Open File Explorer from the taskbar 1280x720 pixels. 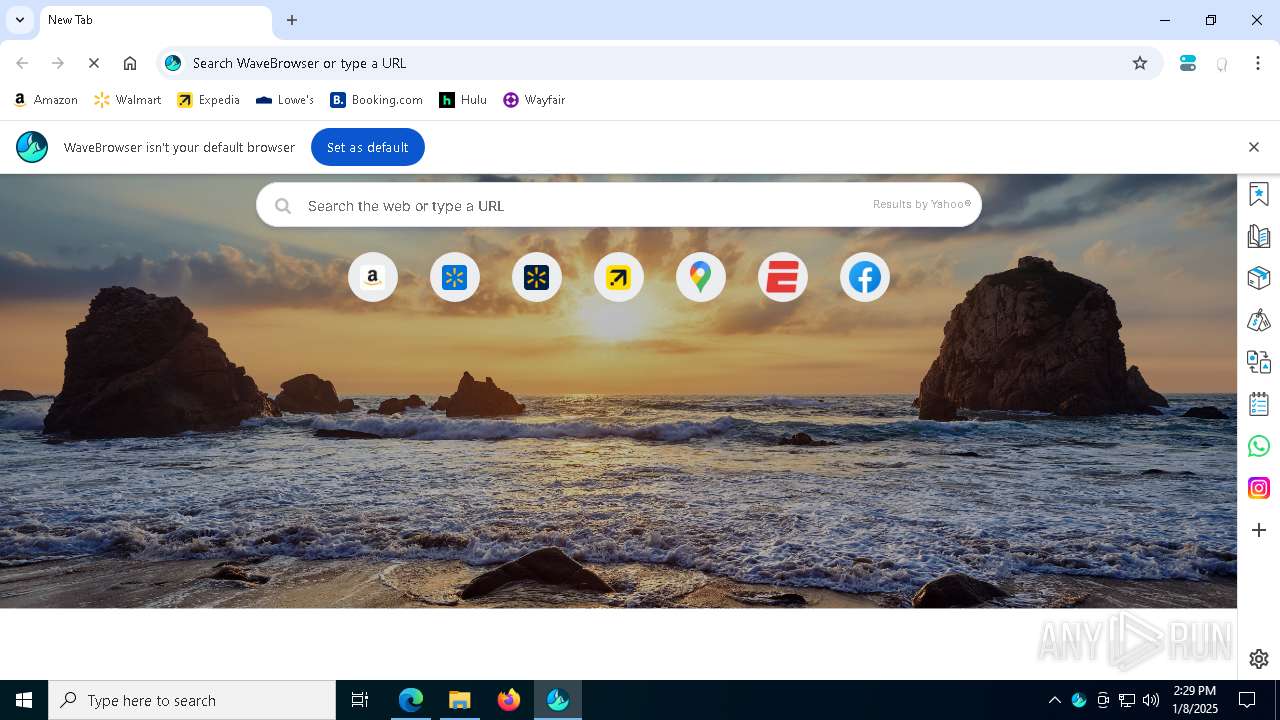point(459,700)
